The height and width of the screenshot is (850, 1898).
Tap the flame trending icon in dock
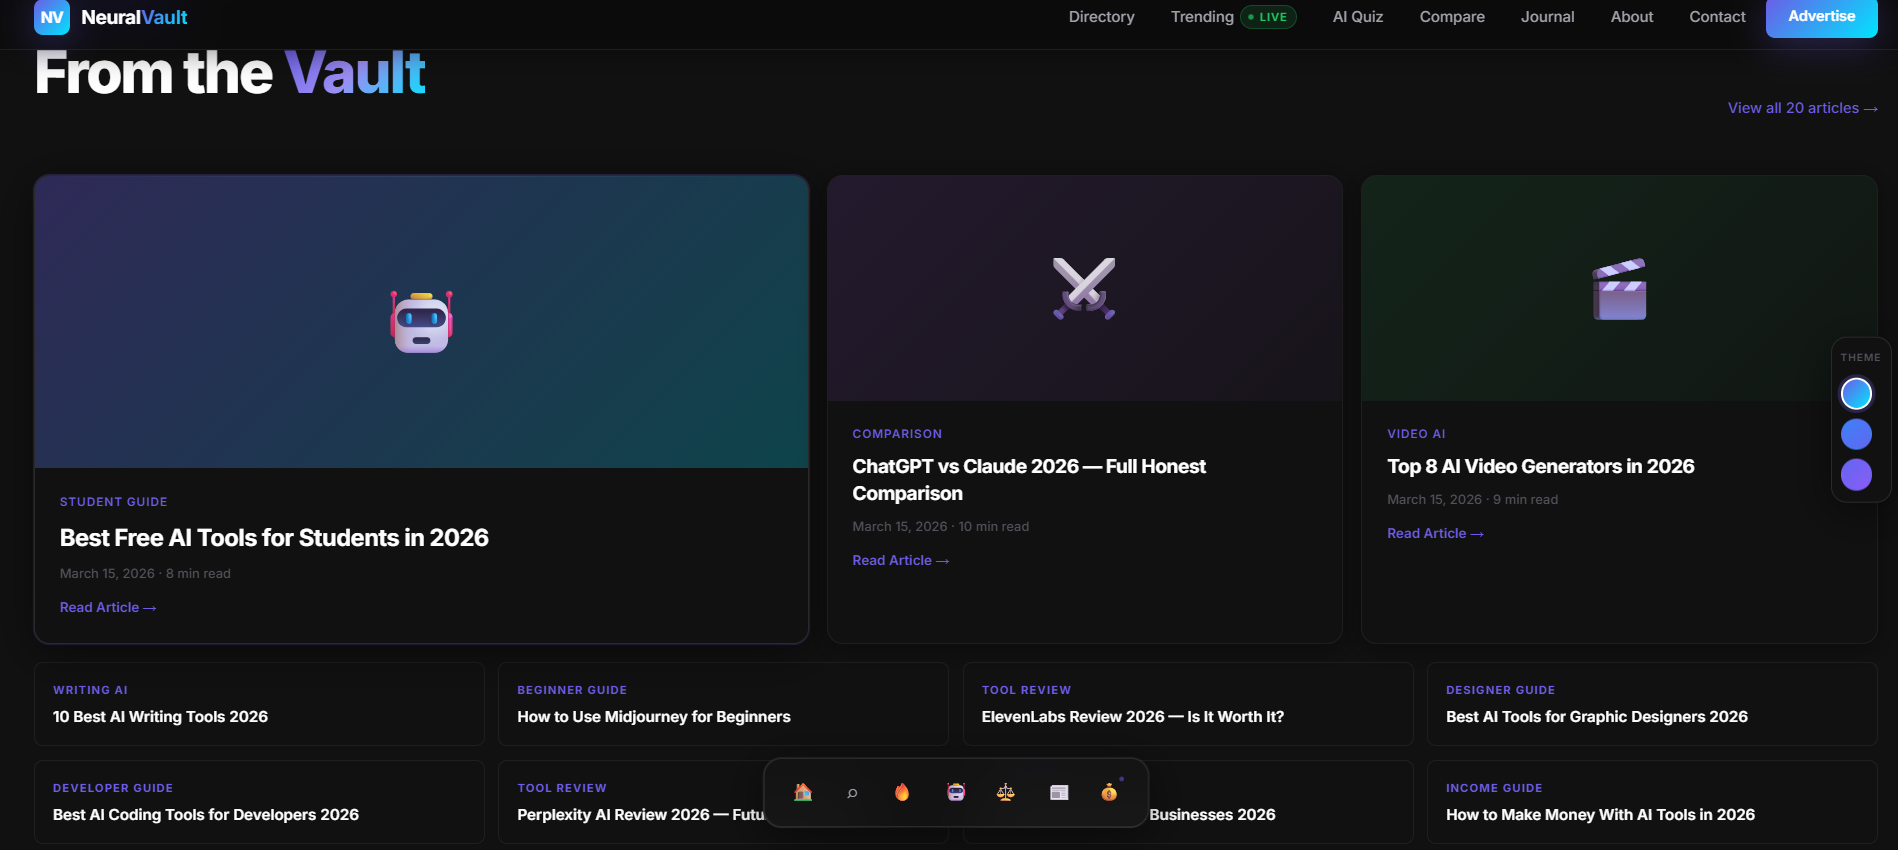click(x=902, y=792)
